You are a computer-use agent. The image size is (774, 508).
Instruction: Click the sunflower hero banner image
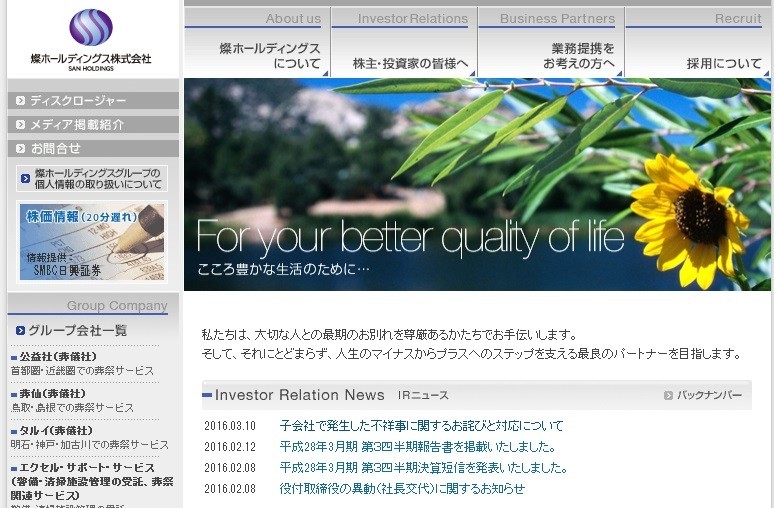tap(477, 184)
